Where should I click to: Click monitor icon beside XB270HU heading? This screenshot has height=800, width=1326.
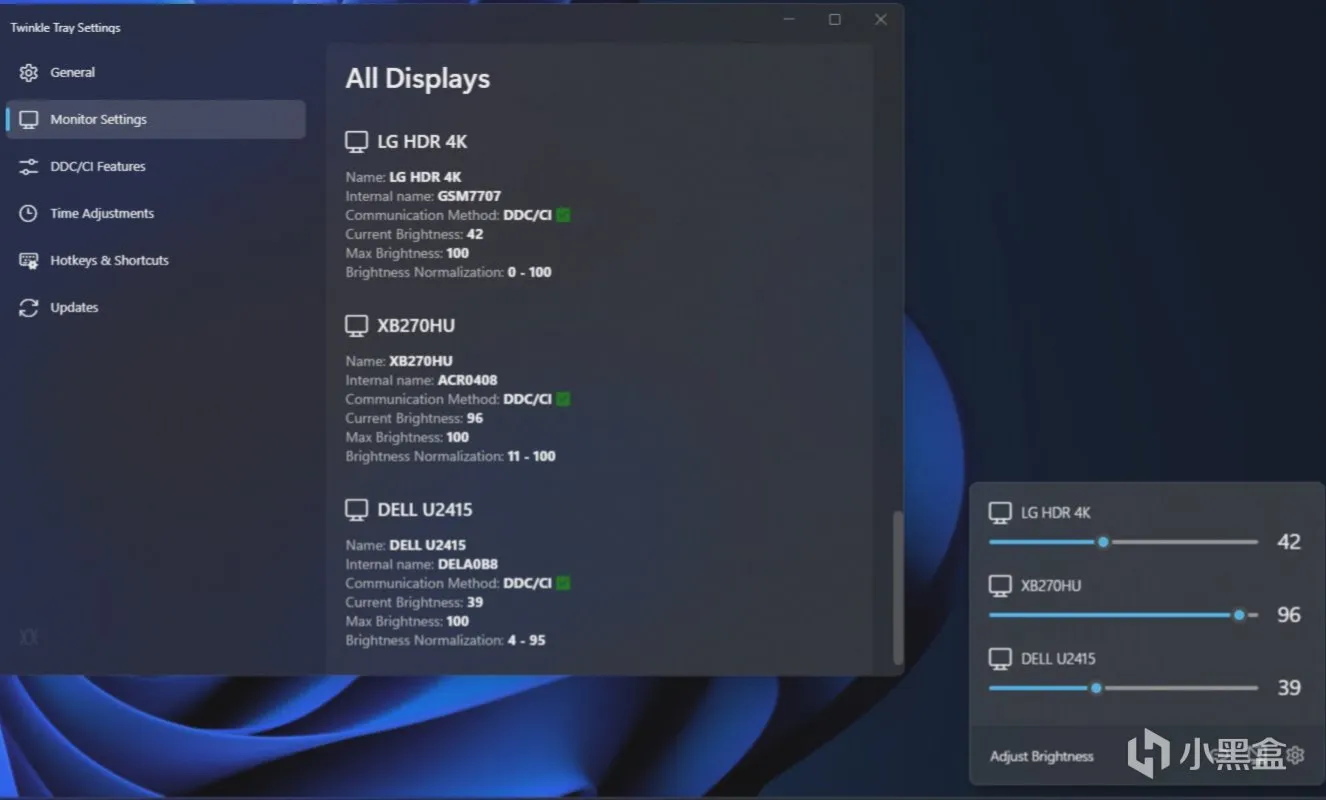coord(357,326)
